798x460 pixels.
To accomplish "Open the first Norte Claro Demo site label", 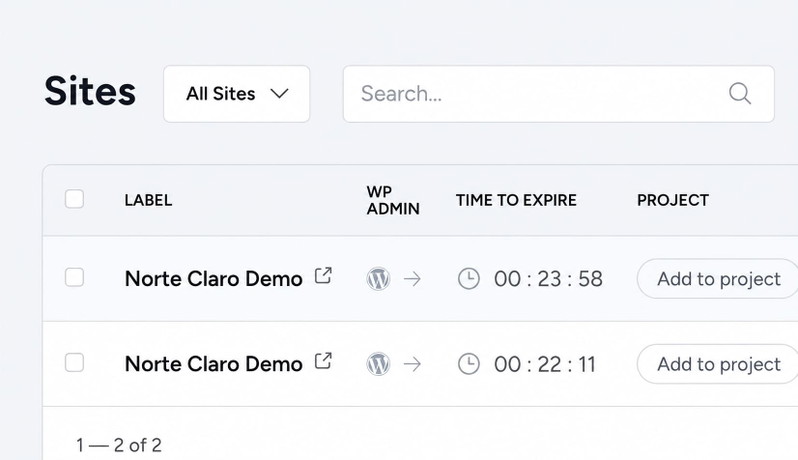I will [214, 279].
